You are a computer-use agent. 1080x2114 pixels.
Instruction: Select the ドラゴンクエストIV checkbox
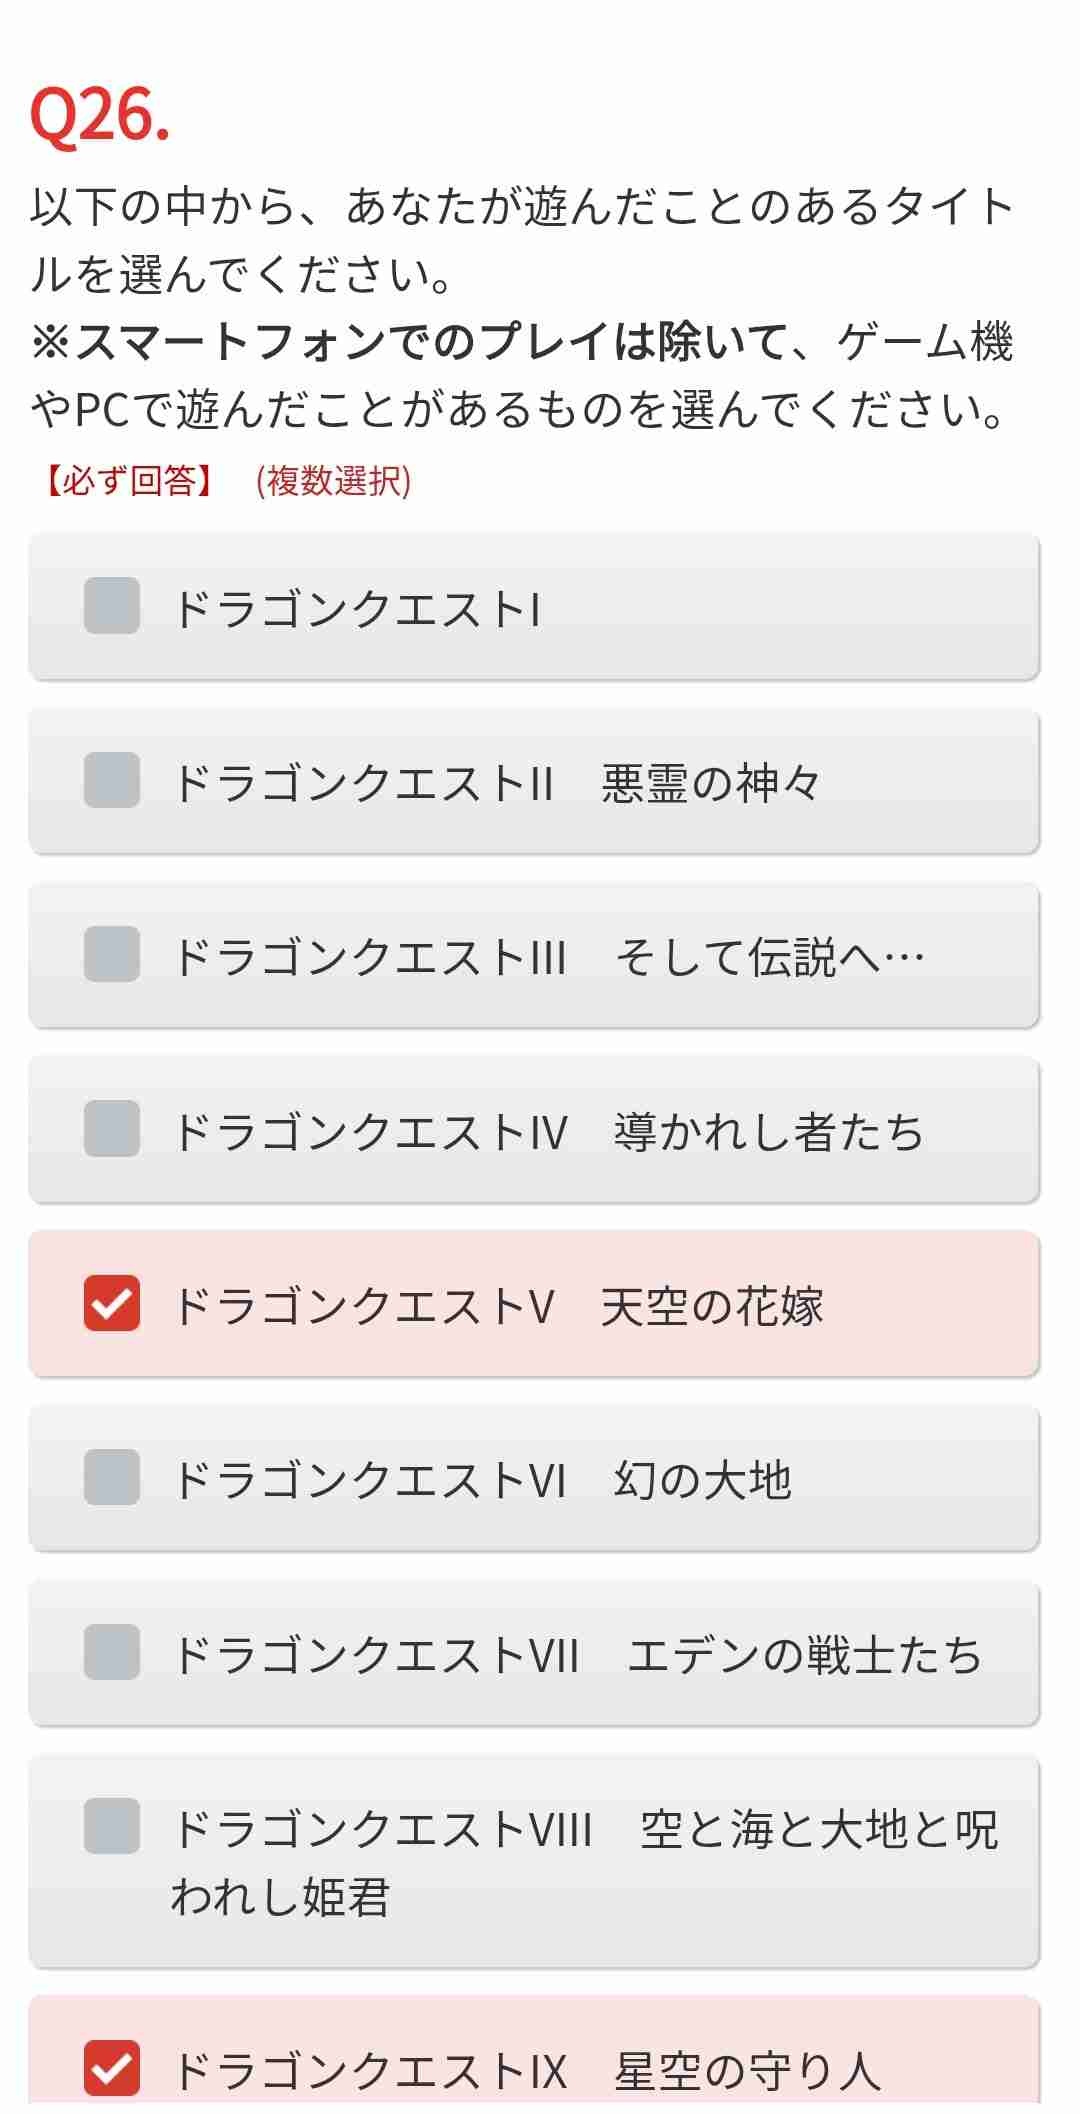[x=111, y=1129]
